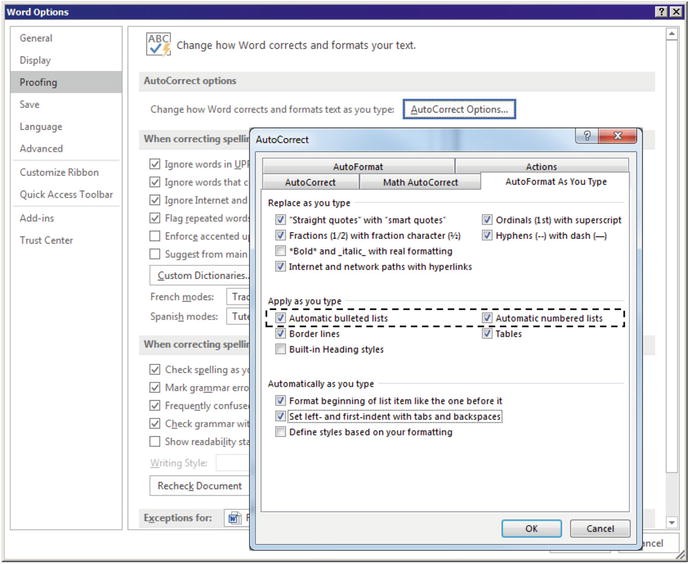Enable Define styles based on your formatting
The image size is (690, 564).
pos(280,432)
